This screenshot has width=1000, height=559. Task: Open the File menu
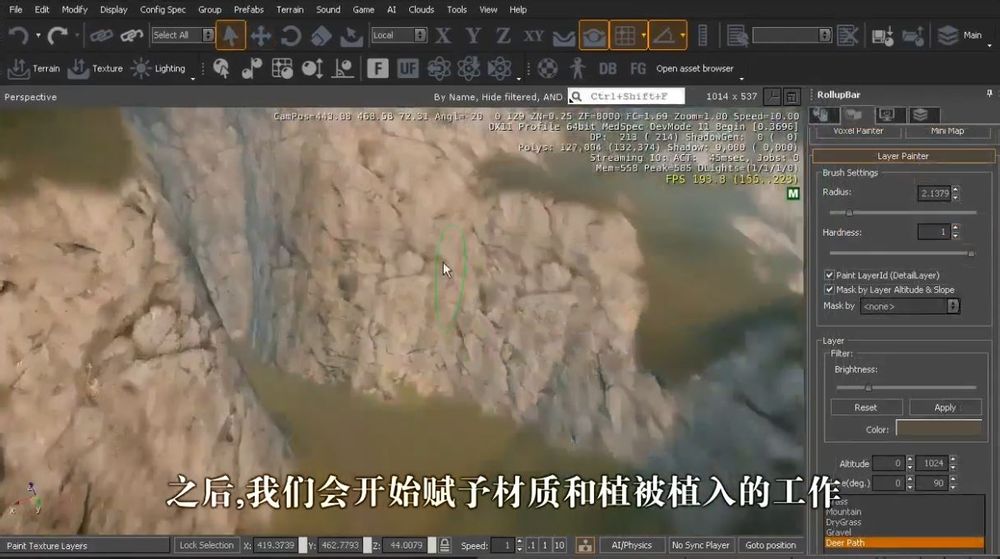point(16,10)
